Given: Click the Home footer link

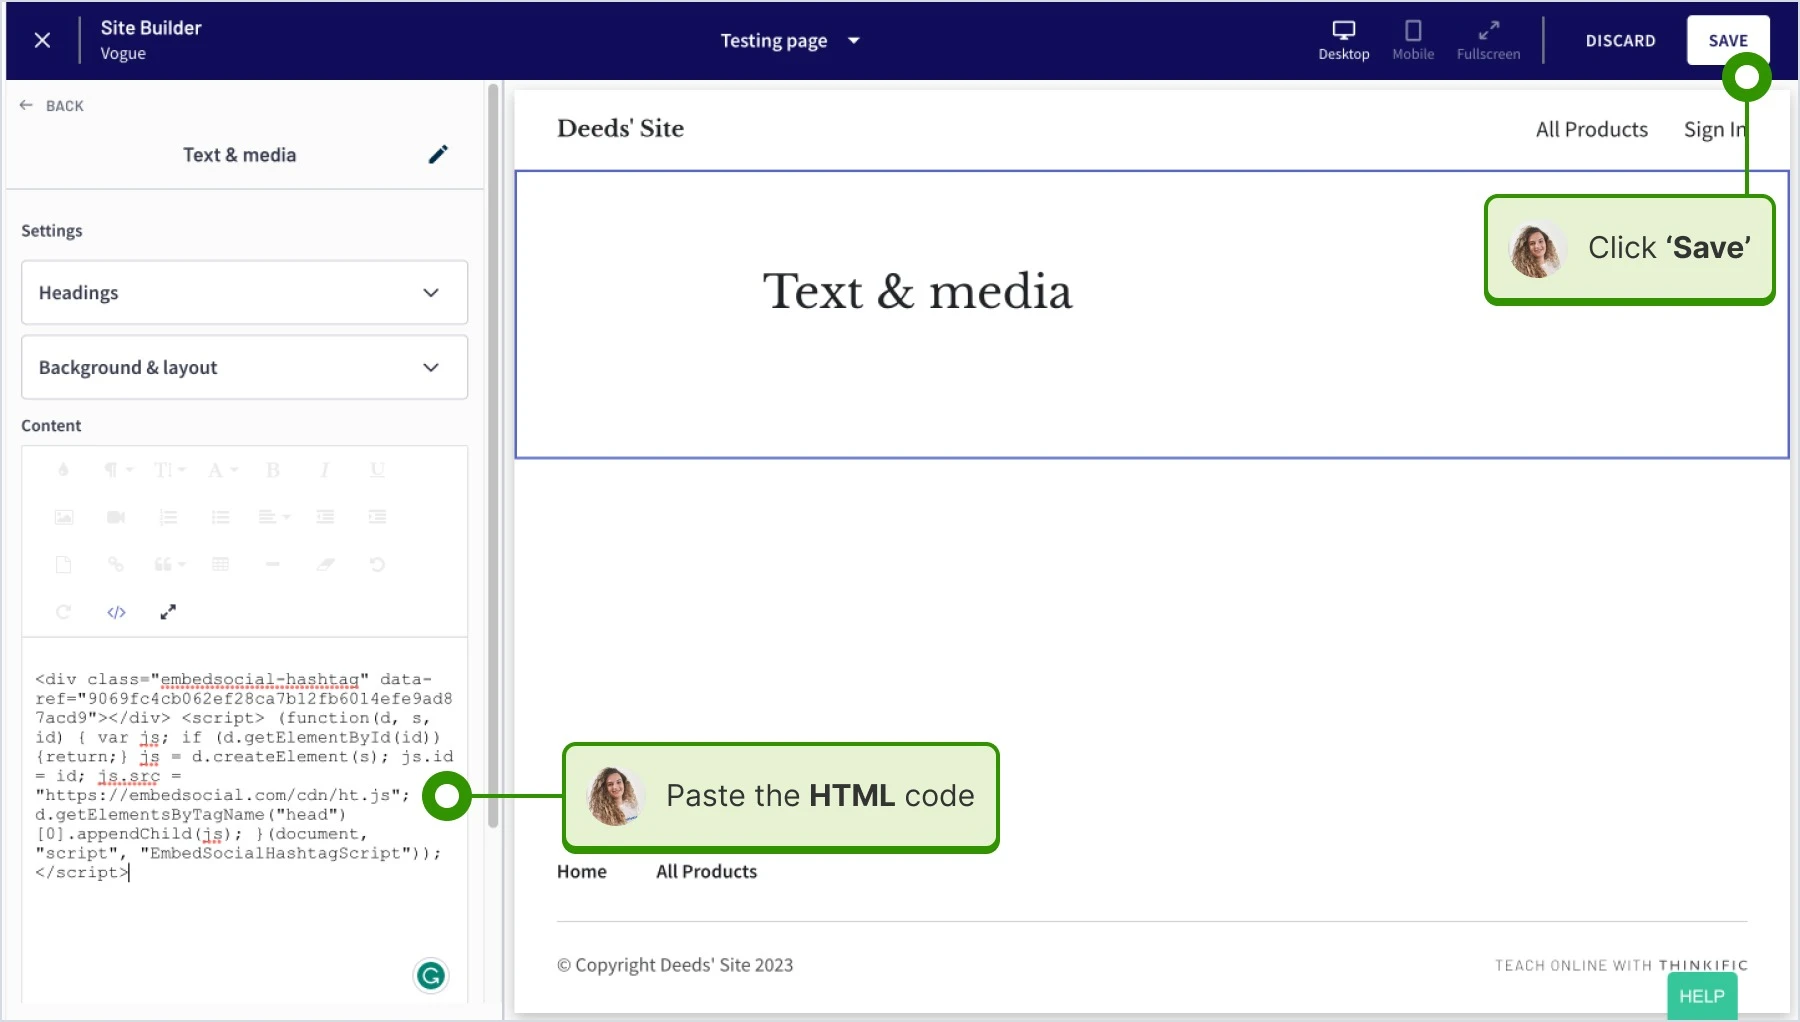Looking at the screenshot, I should (581, 871).
